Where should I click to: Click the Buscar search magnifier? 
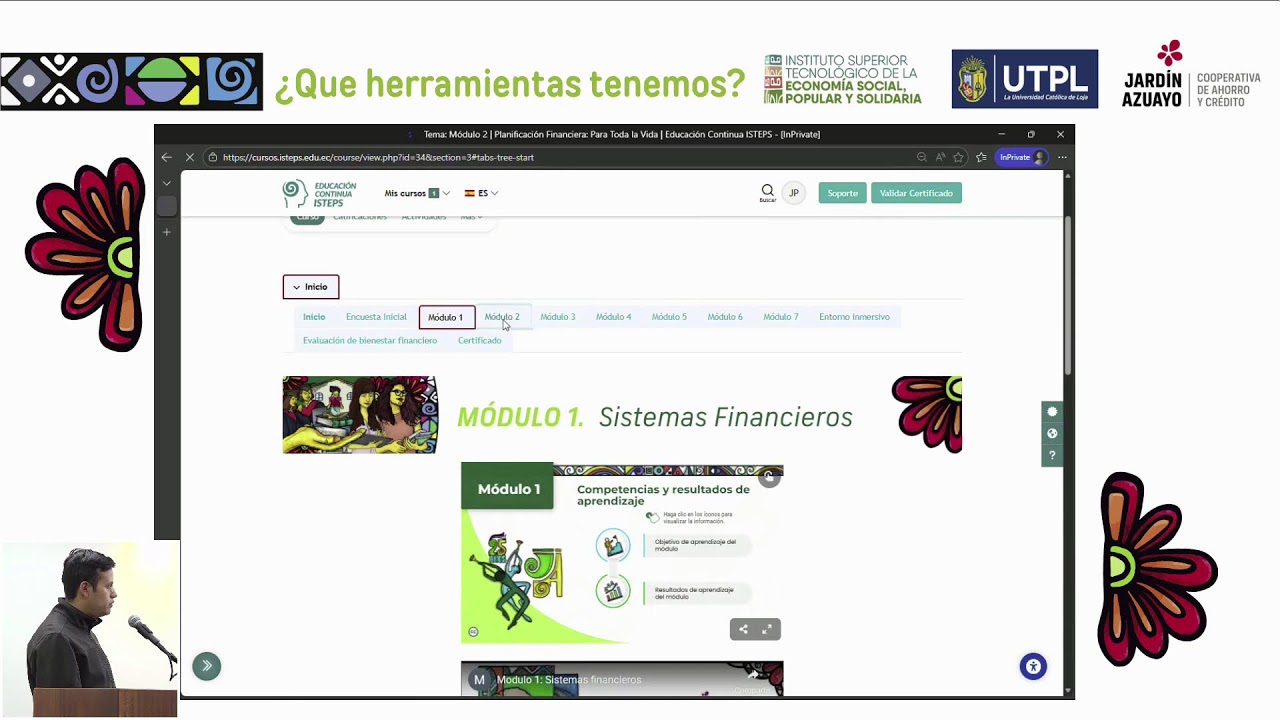[767, 193]
